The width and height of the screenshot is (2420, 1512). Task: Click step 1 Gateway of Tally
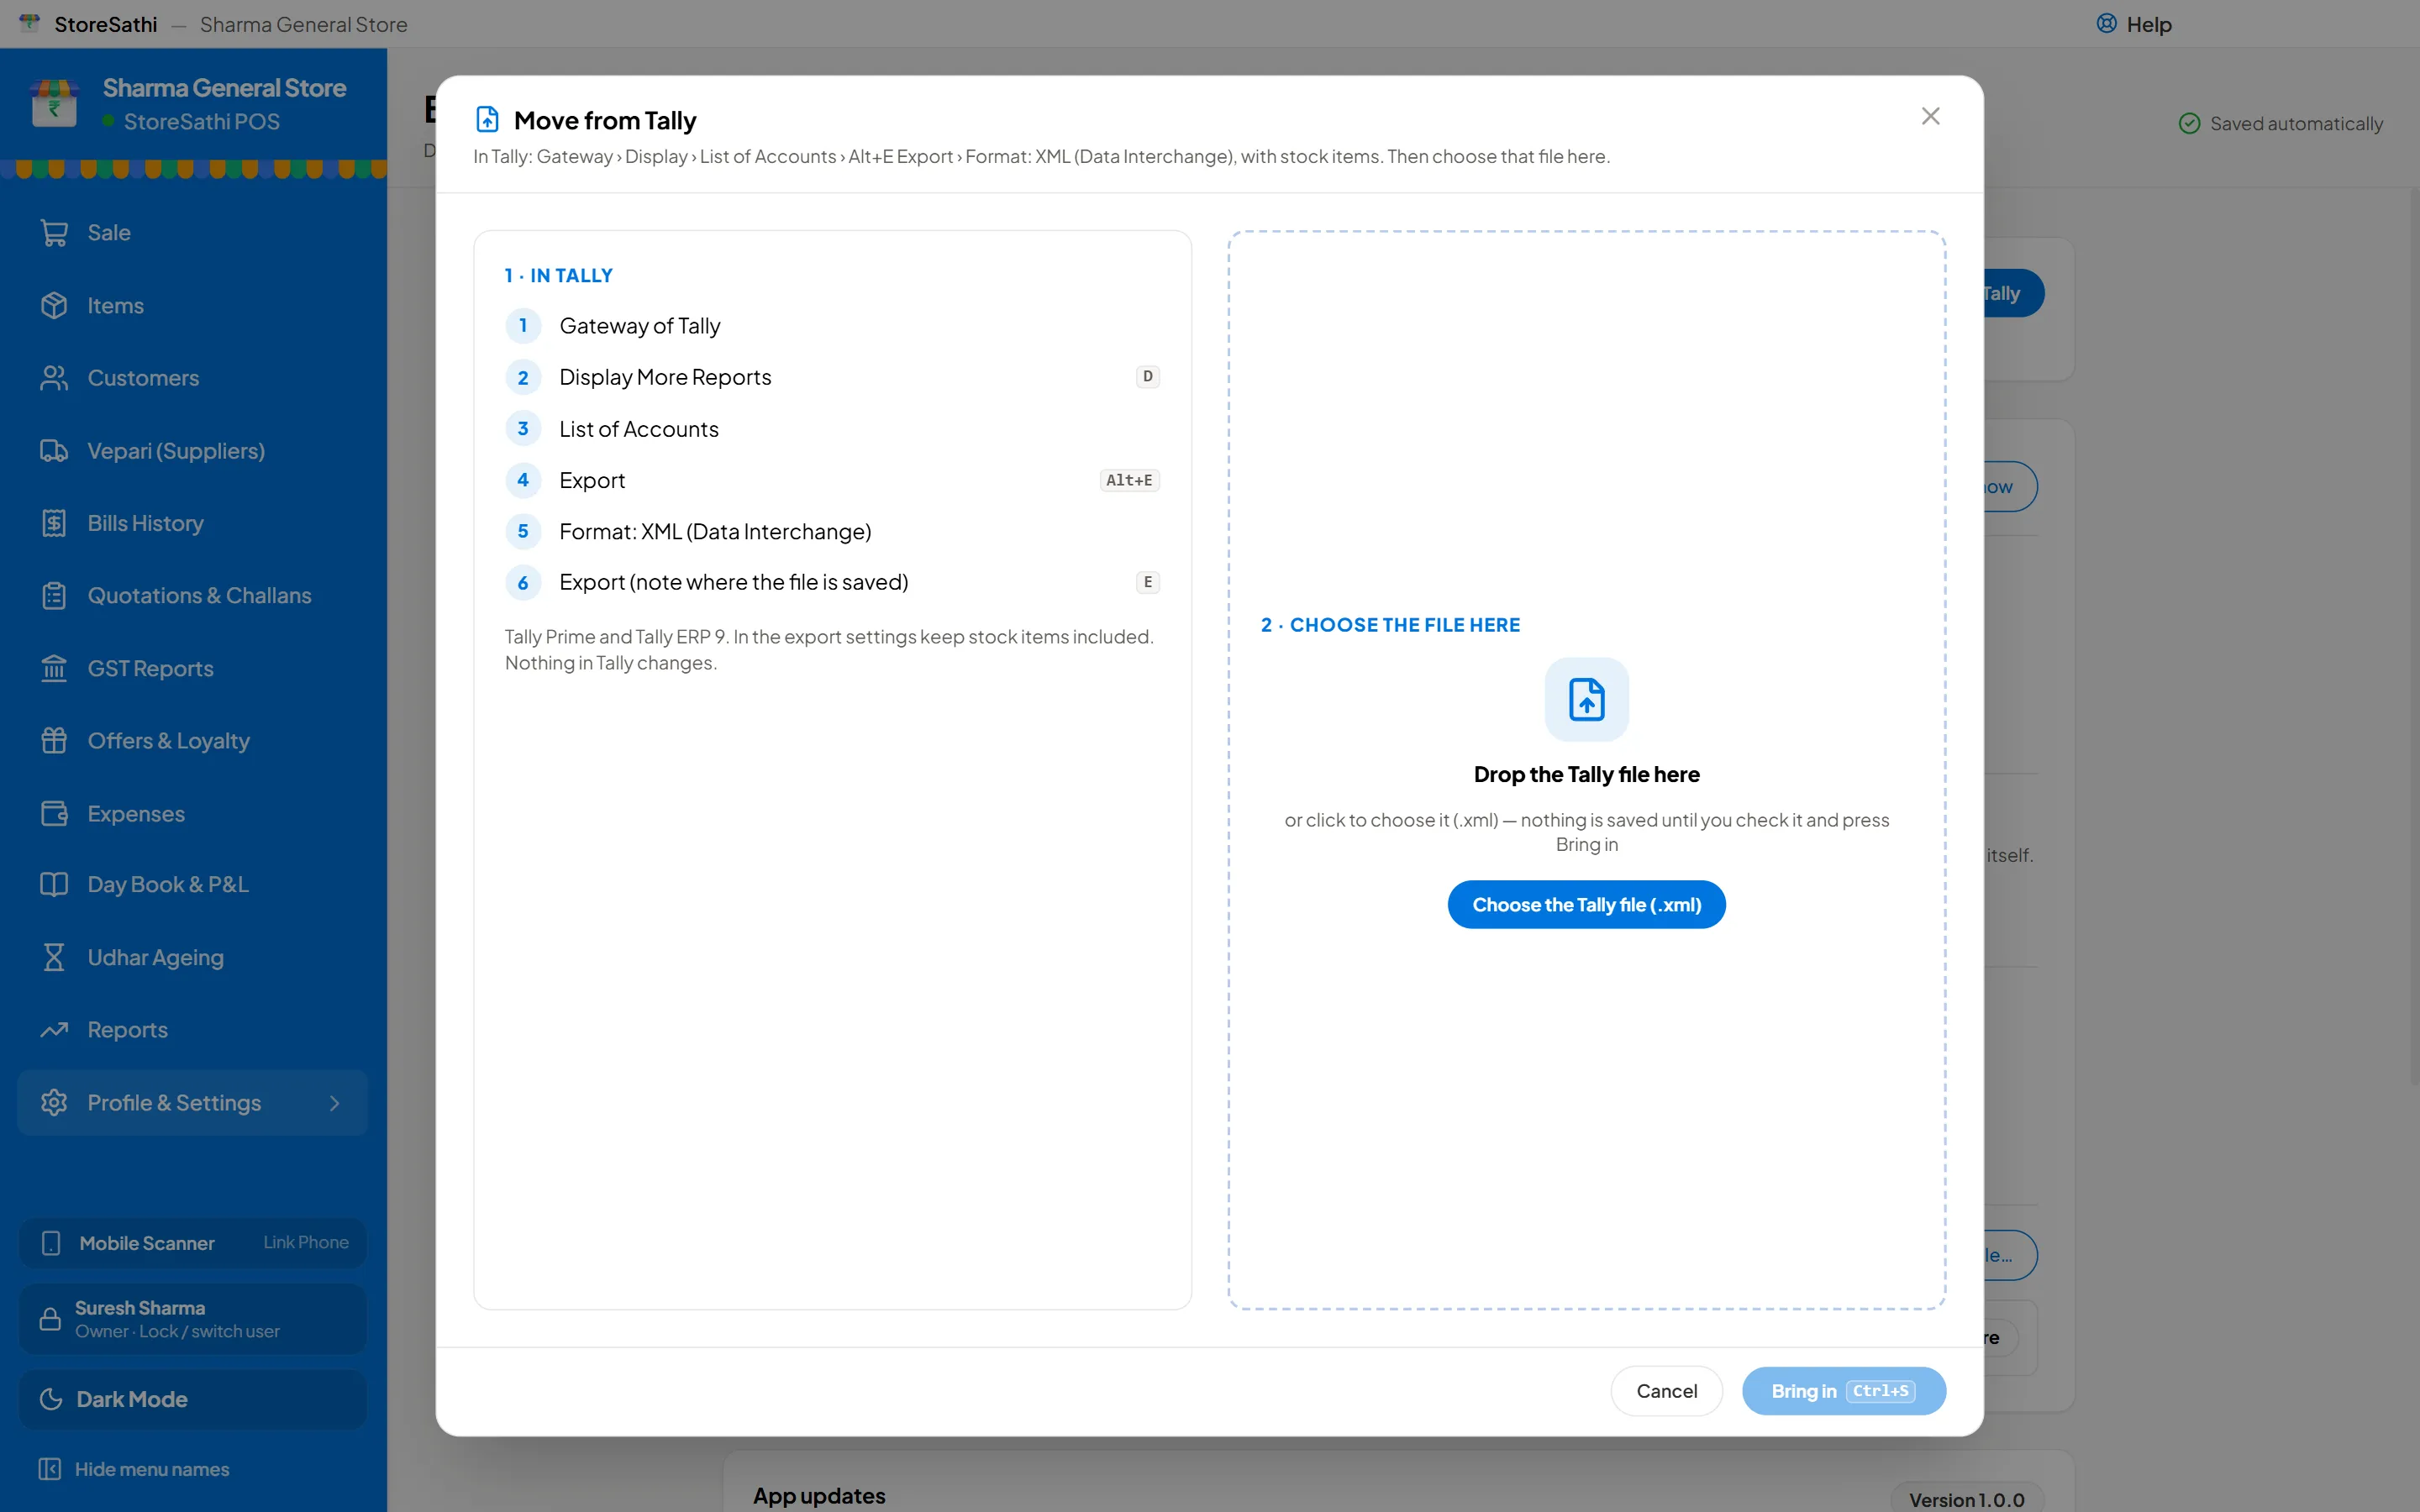pyautogui.click(x=832, y=326)
